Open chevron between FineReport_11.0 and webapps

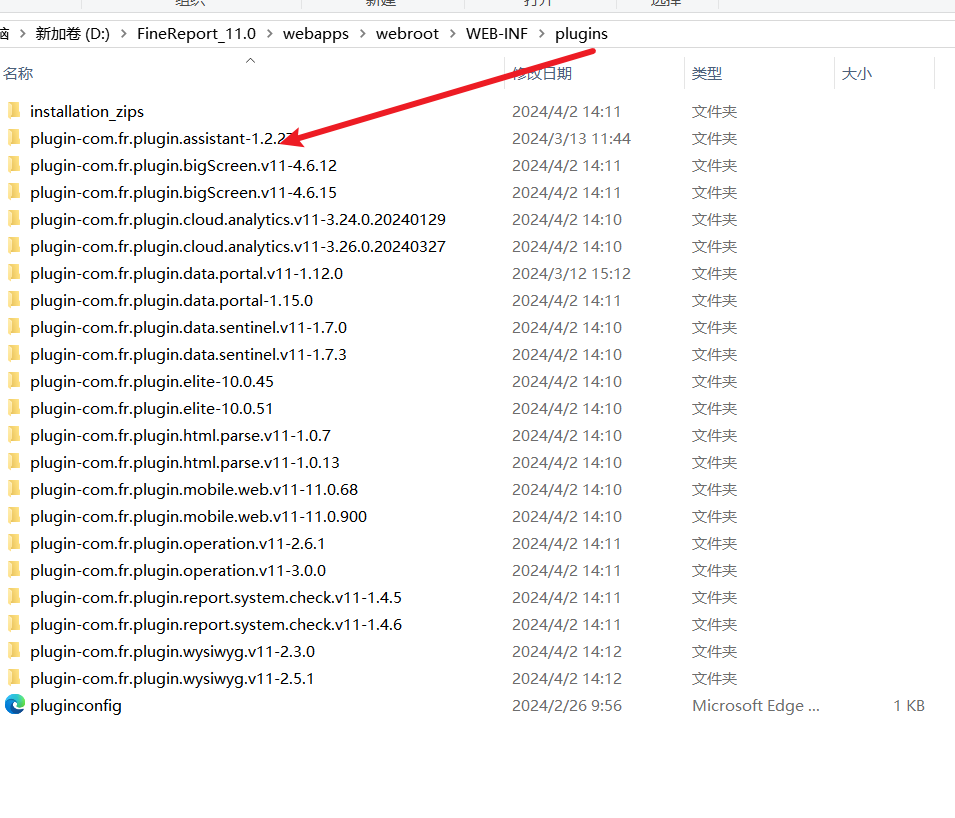[x=269, y=33]
